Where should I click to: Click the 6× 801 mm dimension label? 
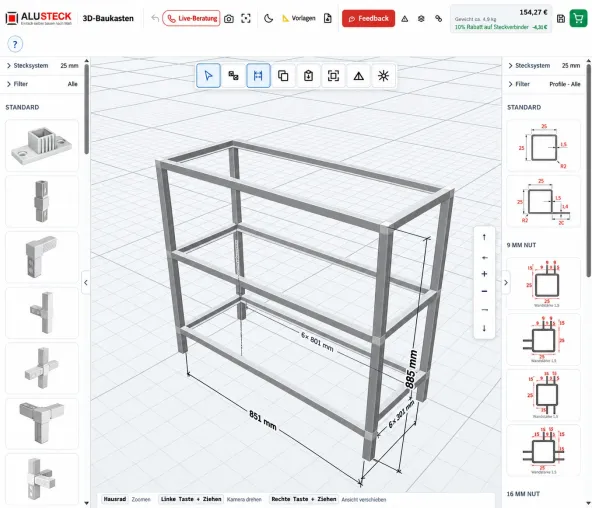[x=317, y=341]
